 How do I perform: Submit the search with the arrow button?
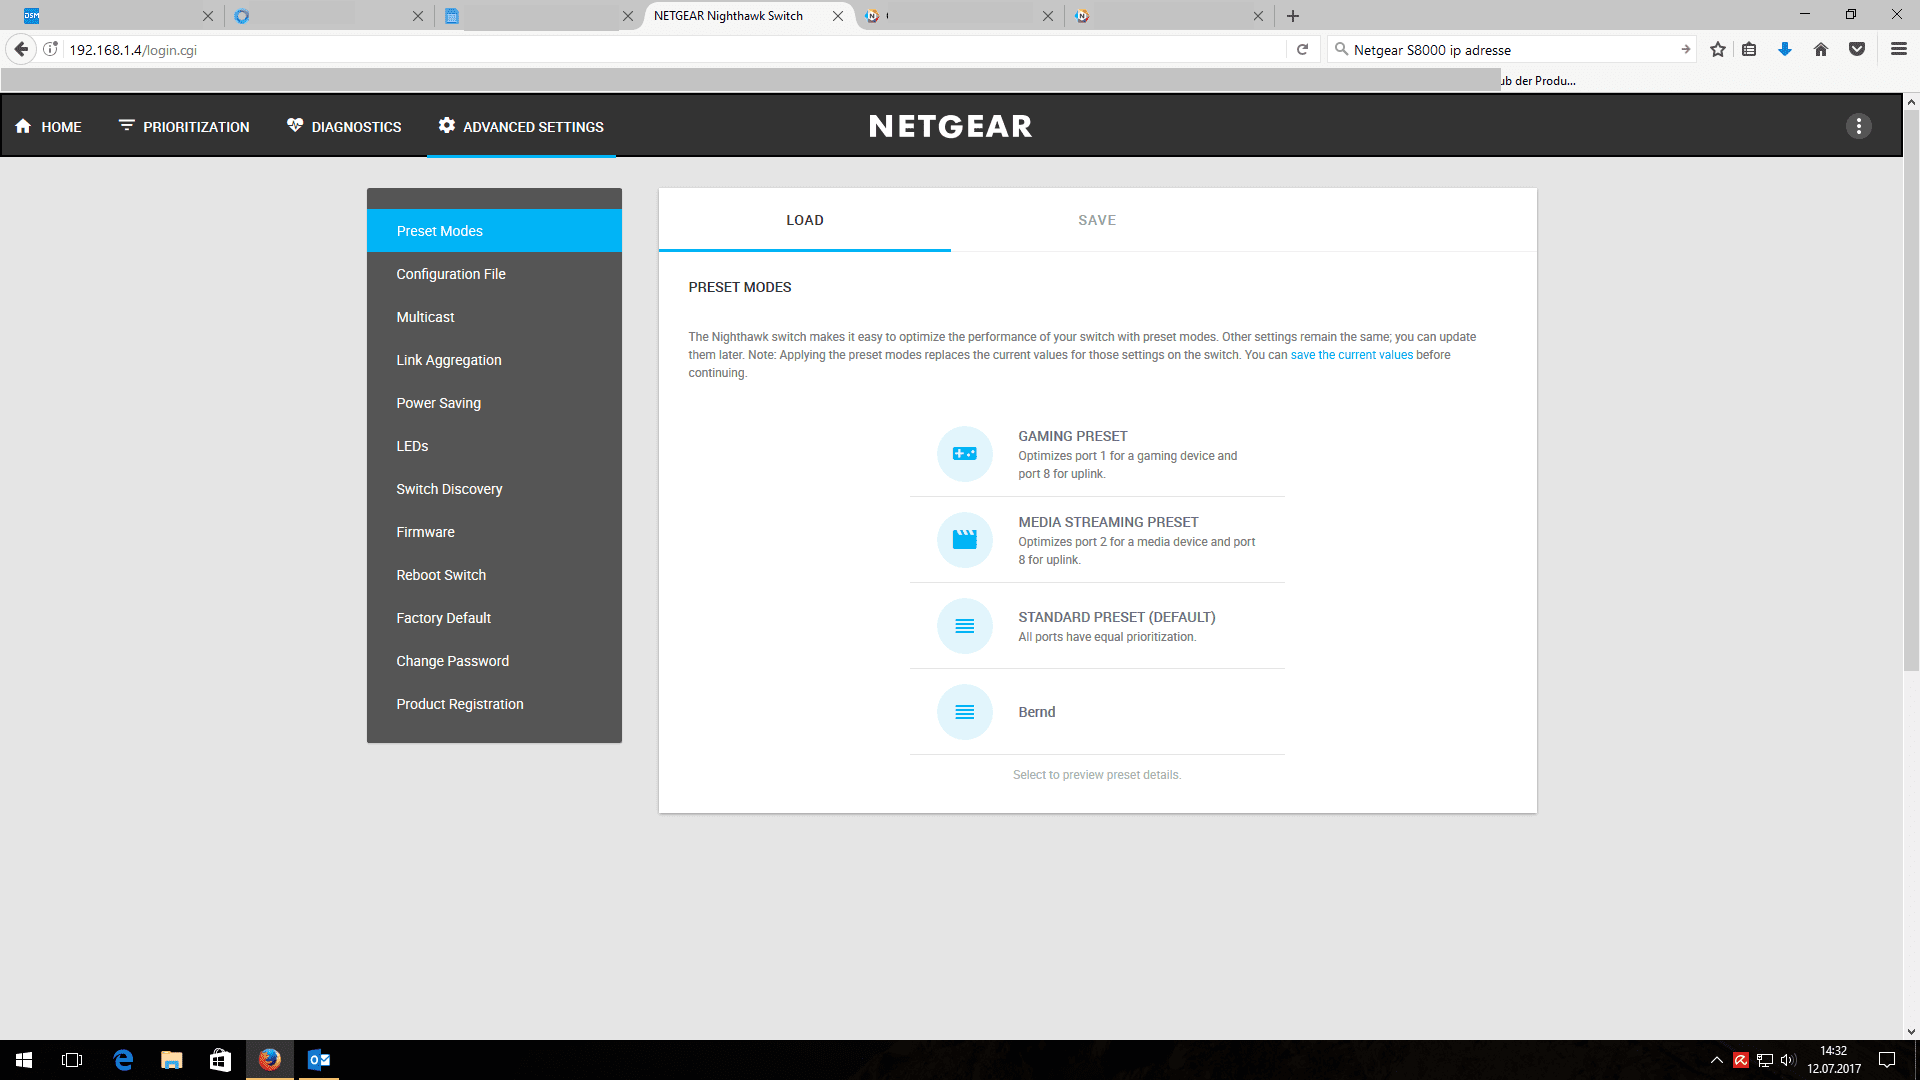[1685, 49]
